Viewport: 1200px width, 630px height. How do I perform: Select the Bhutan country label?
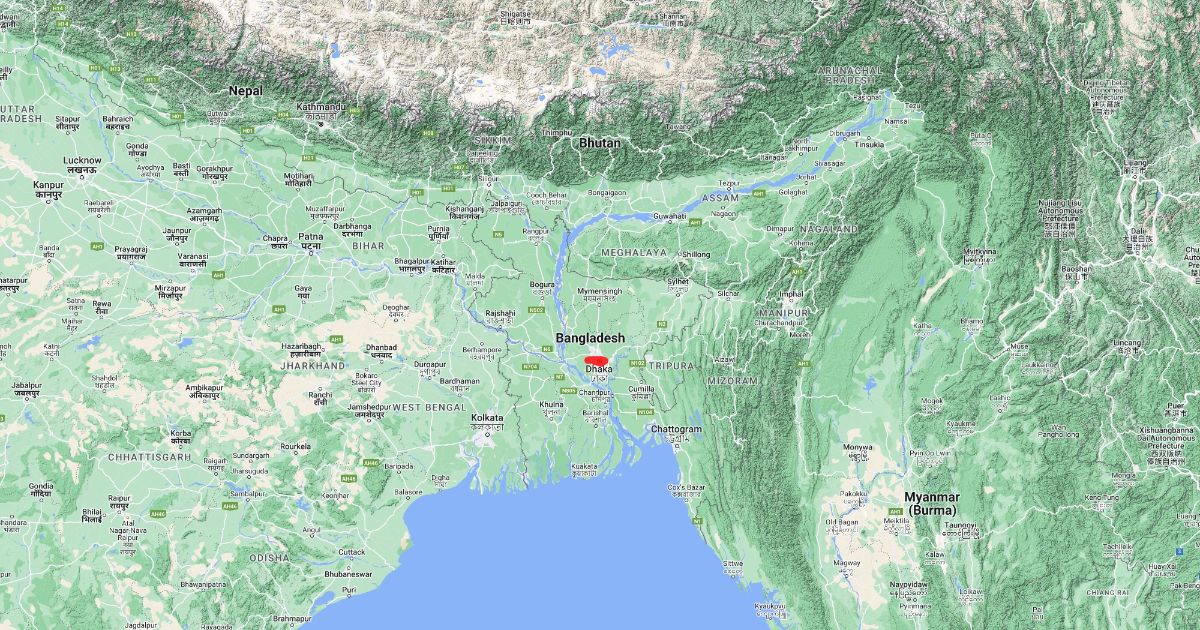(600, 143)
